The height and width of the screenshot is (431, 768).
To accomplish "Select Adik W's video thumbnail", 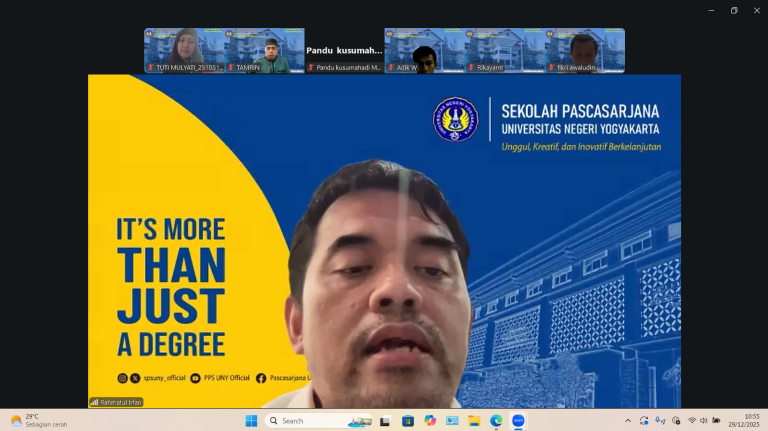I will [x=425, y=50].
